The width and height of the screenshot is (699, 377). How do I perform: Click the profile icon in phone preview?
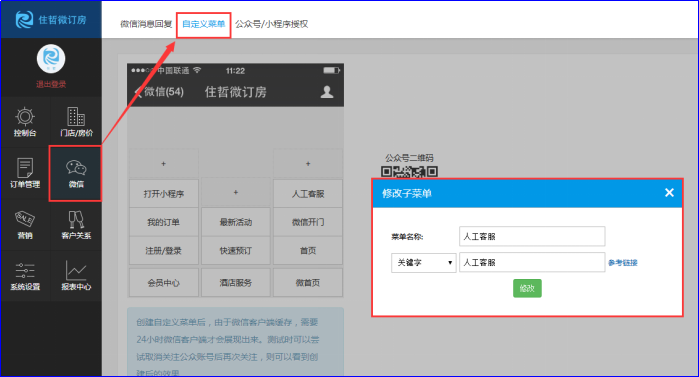(327, 92)
